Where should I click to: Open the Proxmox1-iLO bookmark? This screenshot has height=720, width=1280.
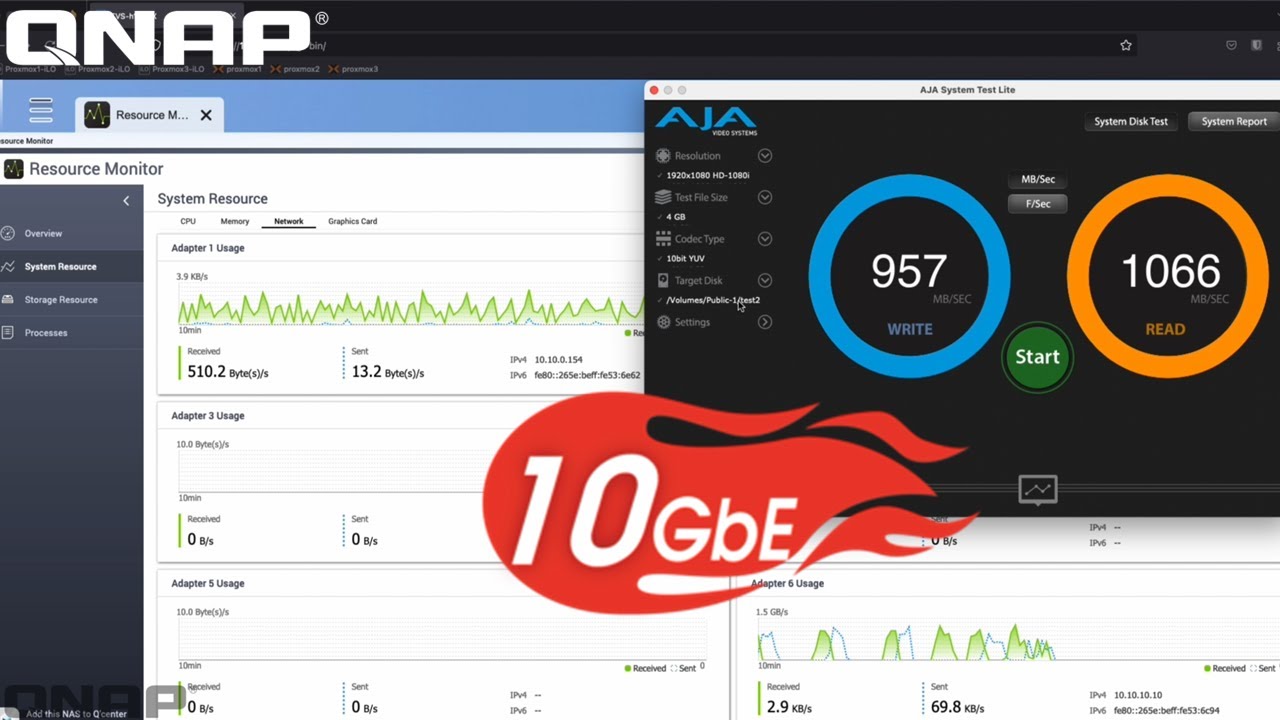point(30,69)
